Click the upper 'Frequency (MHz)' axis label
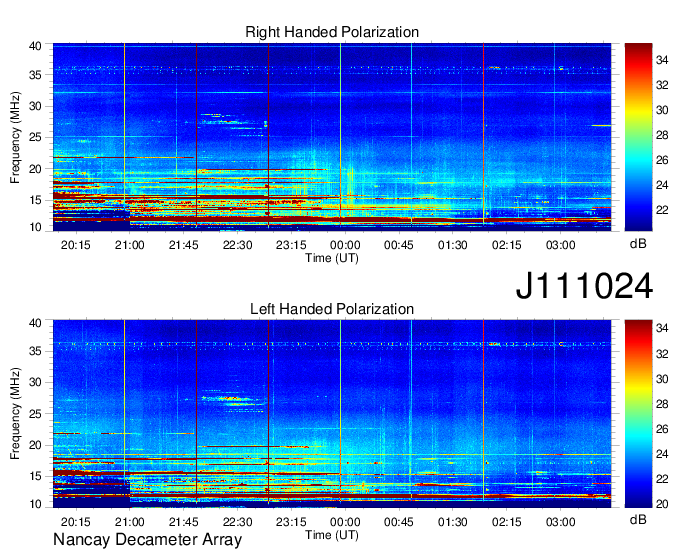 coord(15,137)
